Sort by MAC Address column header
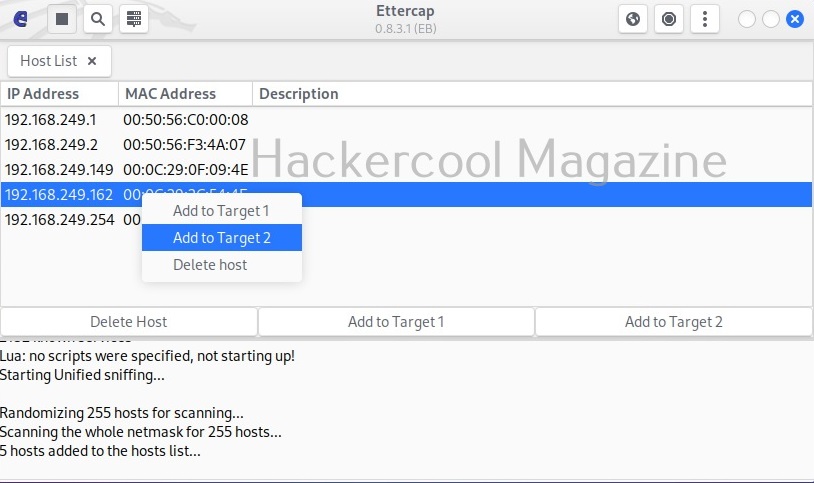The image size is (814, 483). click(185, 93)
